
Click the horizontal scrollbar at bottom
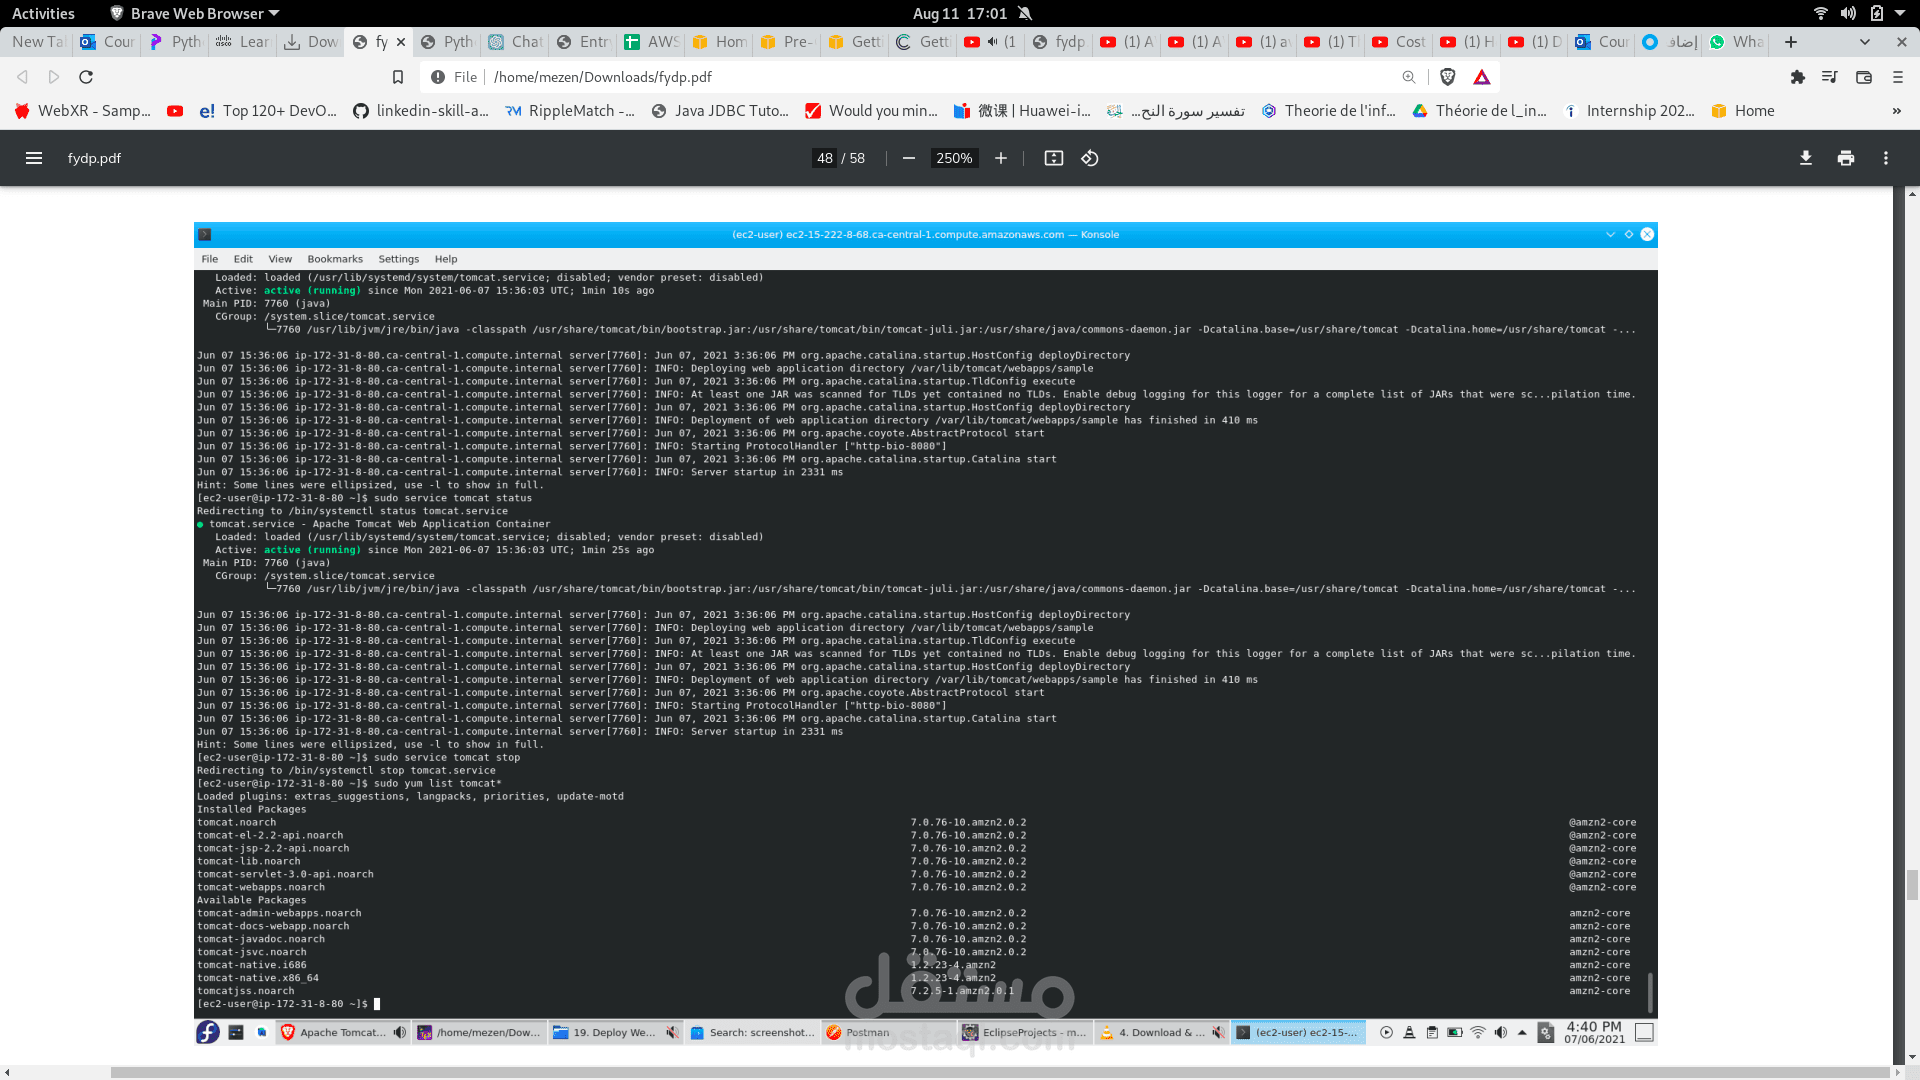click(1000, 1072)
